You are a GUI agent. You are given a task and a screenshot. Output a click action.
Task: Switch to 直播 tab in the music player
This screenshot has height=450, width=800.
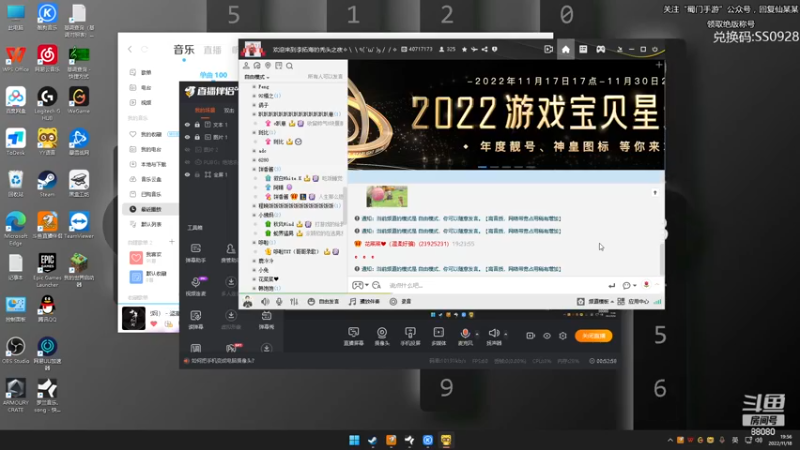click(x=212, y=50)
